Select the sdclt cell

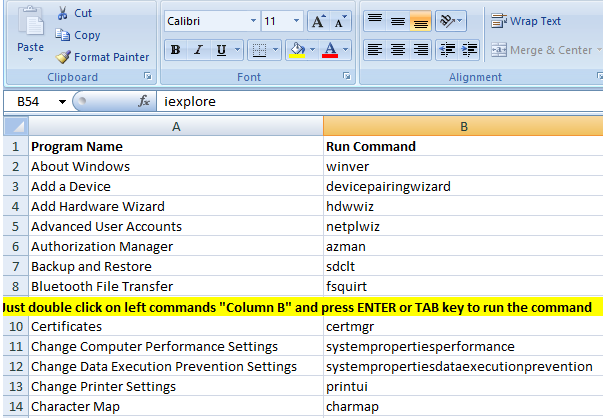[x=463, y=266]
